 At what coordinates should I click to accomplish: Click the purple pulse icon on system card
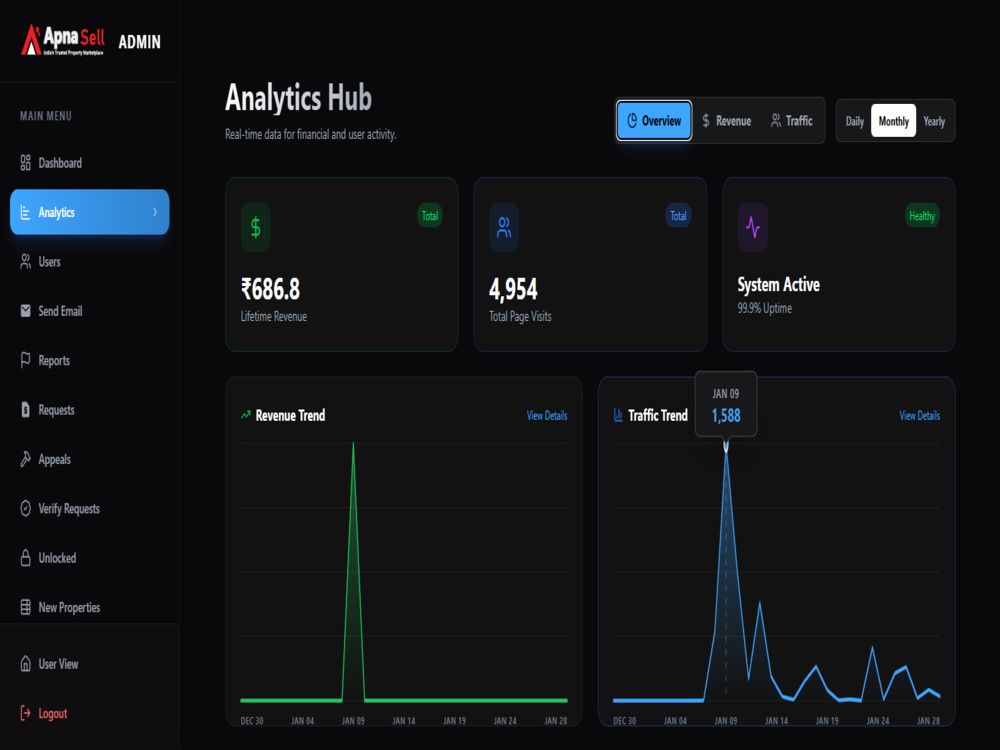pos(753,227)
